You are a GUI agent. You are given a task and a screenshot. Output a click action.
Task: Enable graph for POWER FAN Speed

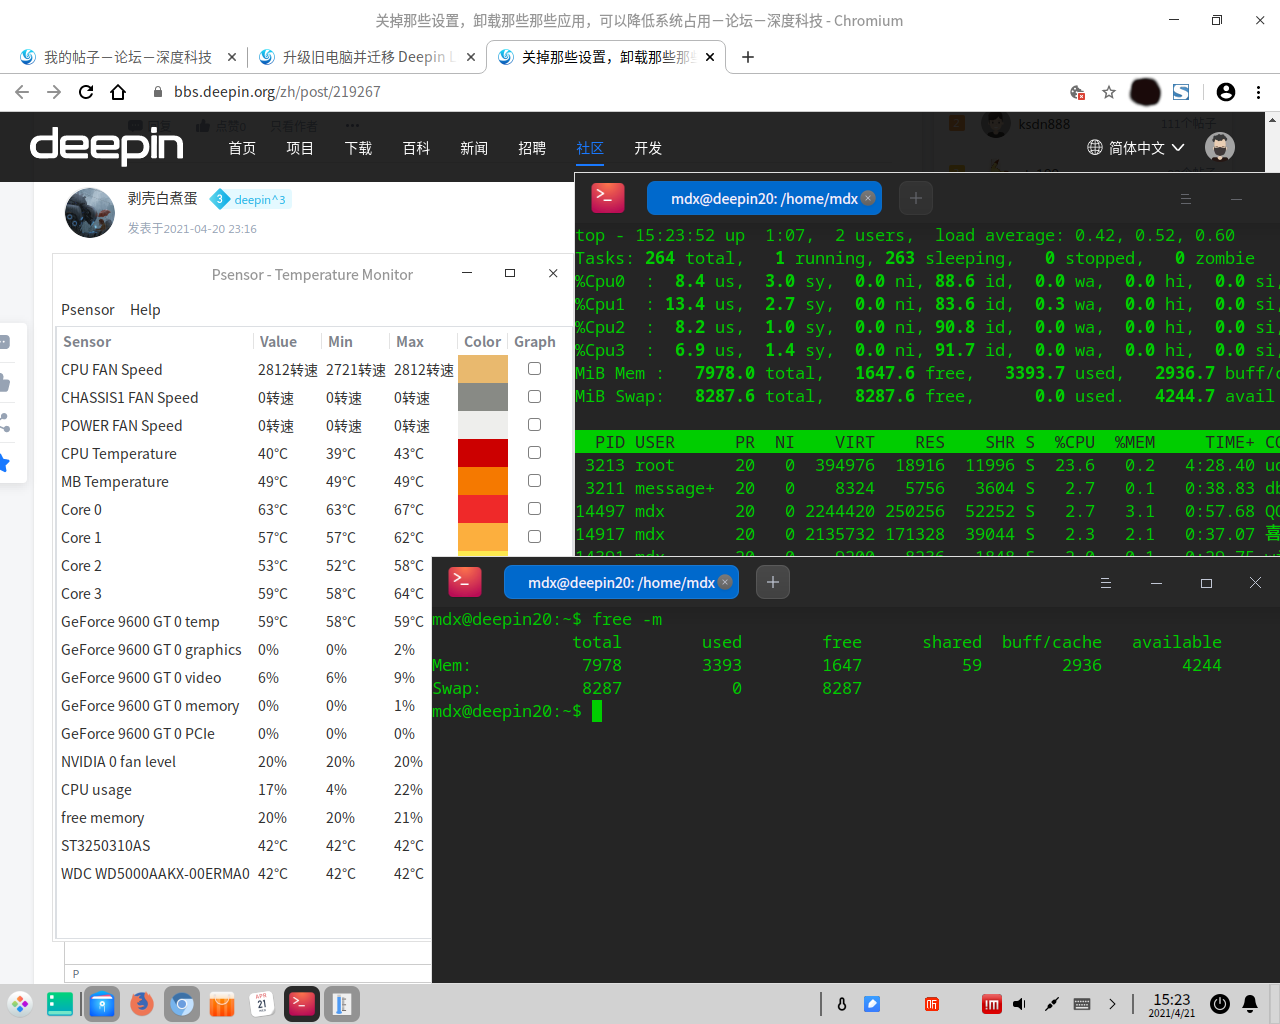coord(535,425)
